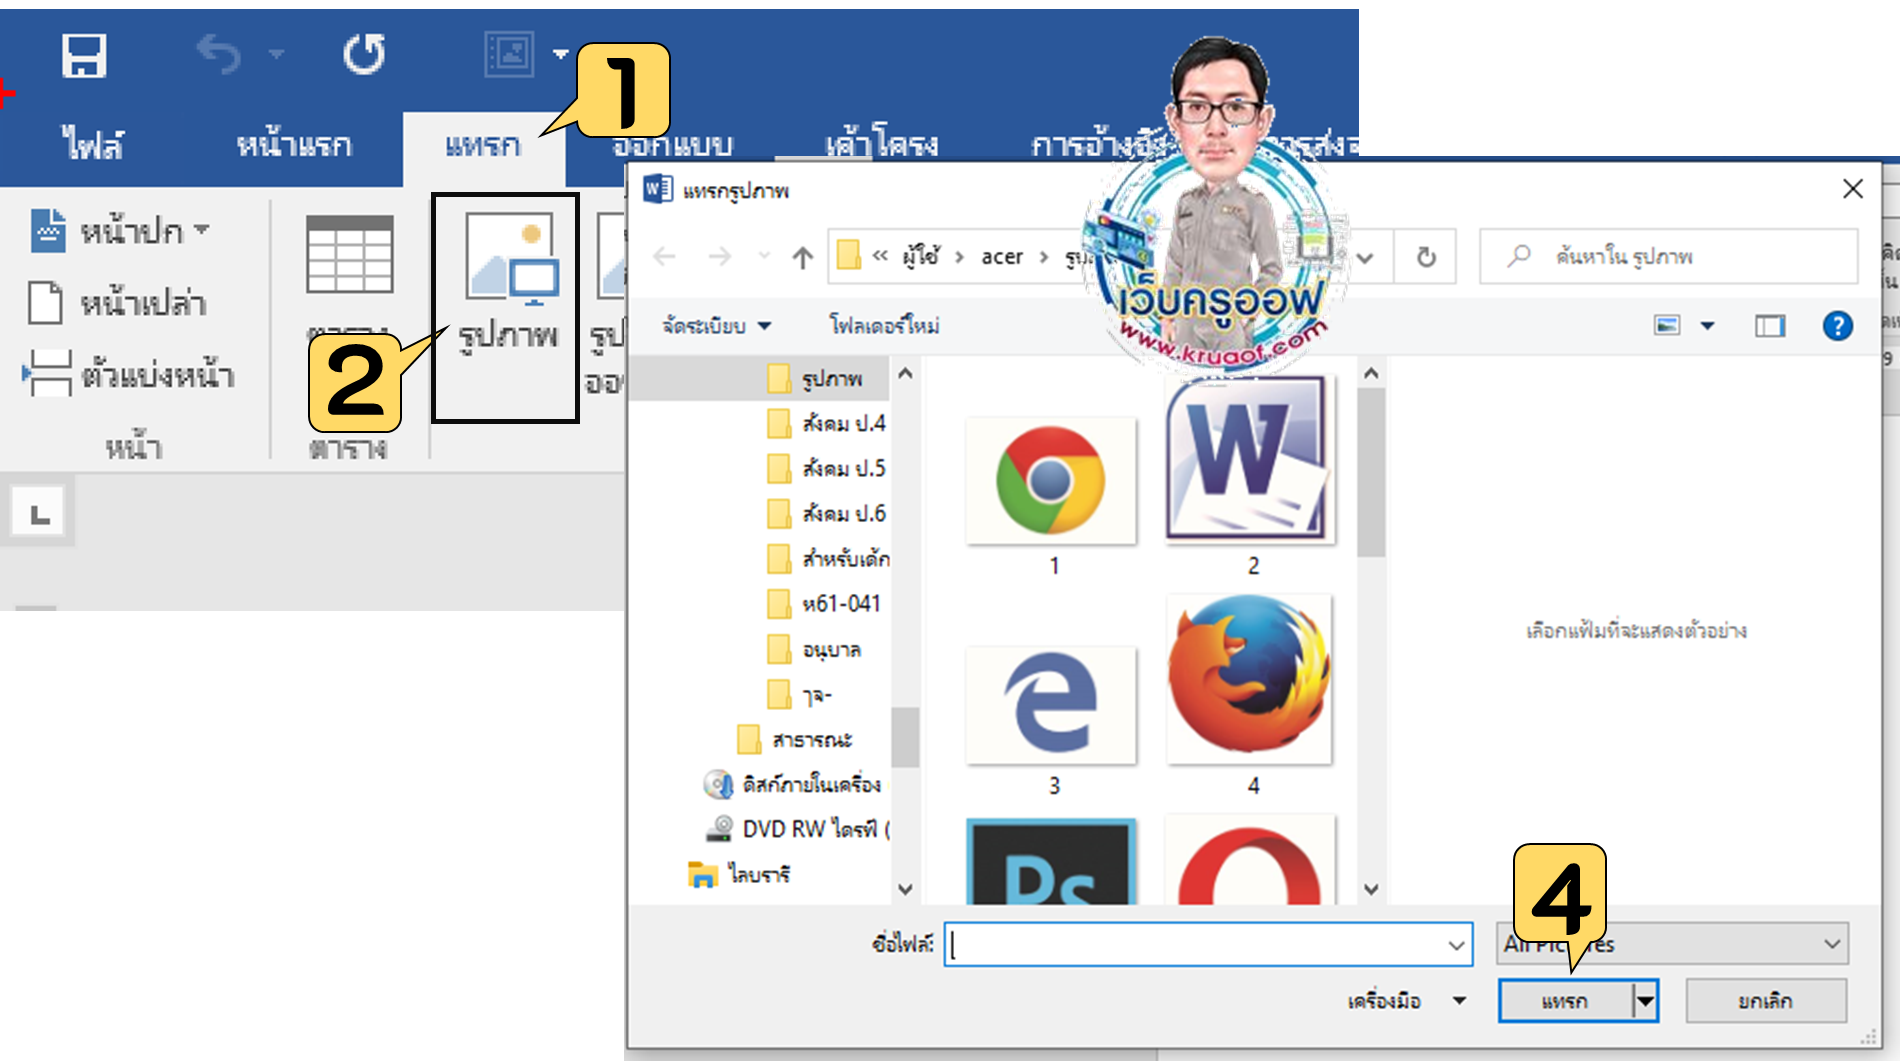1900x1061 pixels.
Task: Switch to the หน้าแรก ribbon tab
Action: coord(294,146)
